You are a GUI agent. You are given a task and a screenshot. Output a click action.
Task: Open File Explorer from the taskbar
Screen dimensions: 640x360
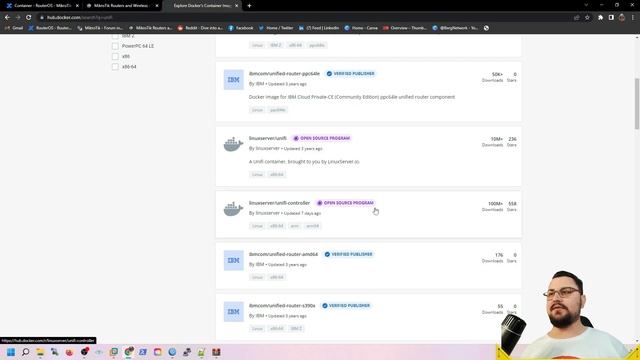[40, 352]
